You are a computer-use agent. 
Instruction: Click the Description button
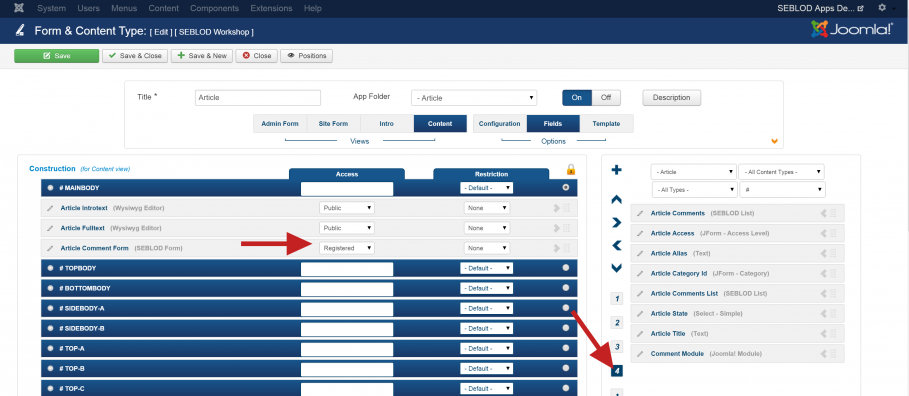tap(671, 97)
